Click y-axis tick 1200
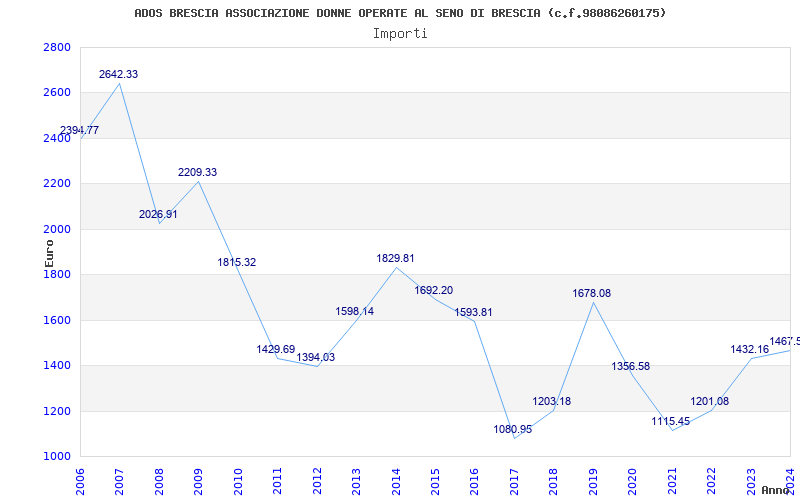This screenshot has width=800, height=500. pyautogui.click(x=58, y=411)
